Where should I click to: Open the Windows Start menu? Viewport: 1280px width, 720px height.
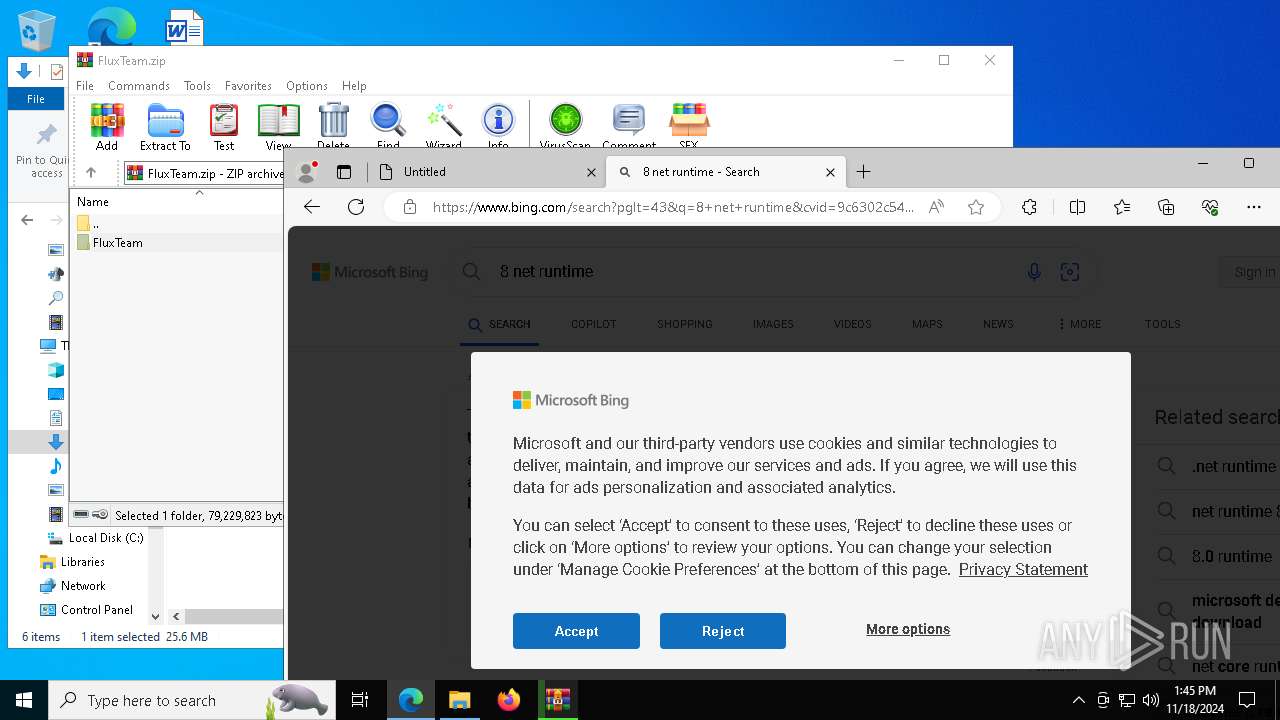point(24,700)
